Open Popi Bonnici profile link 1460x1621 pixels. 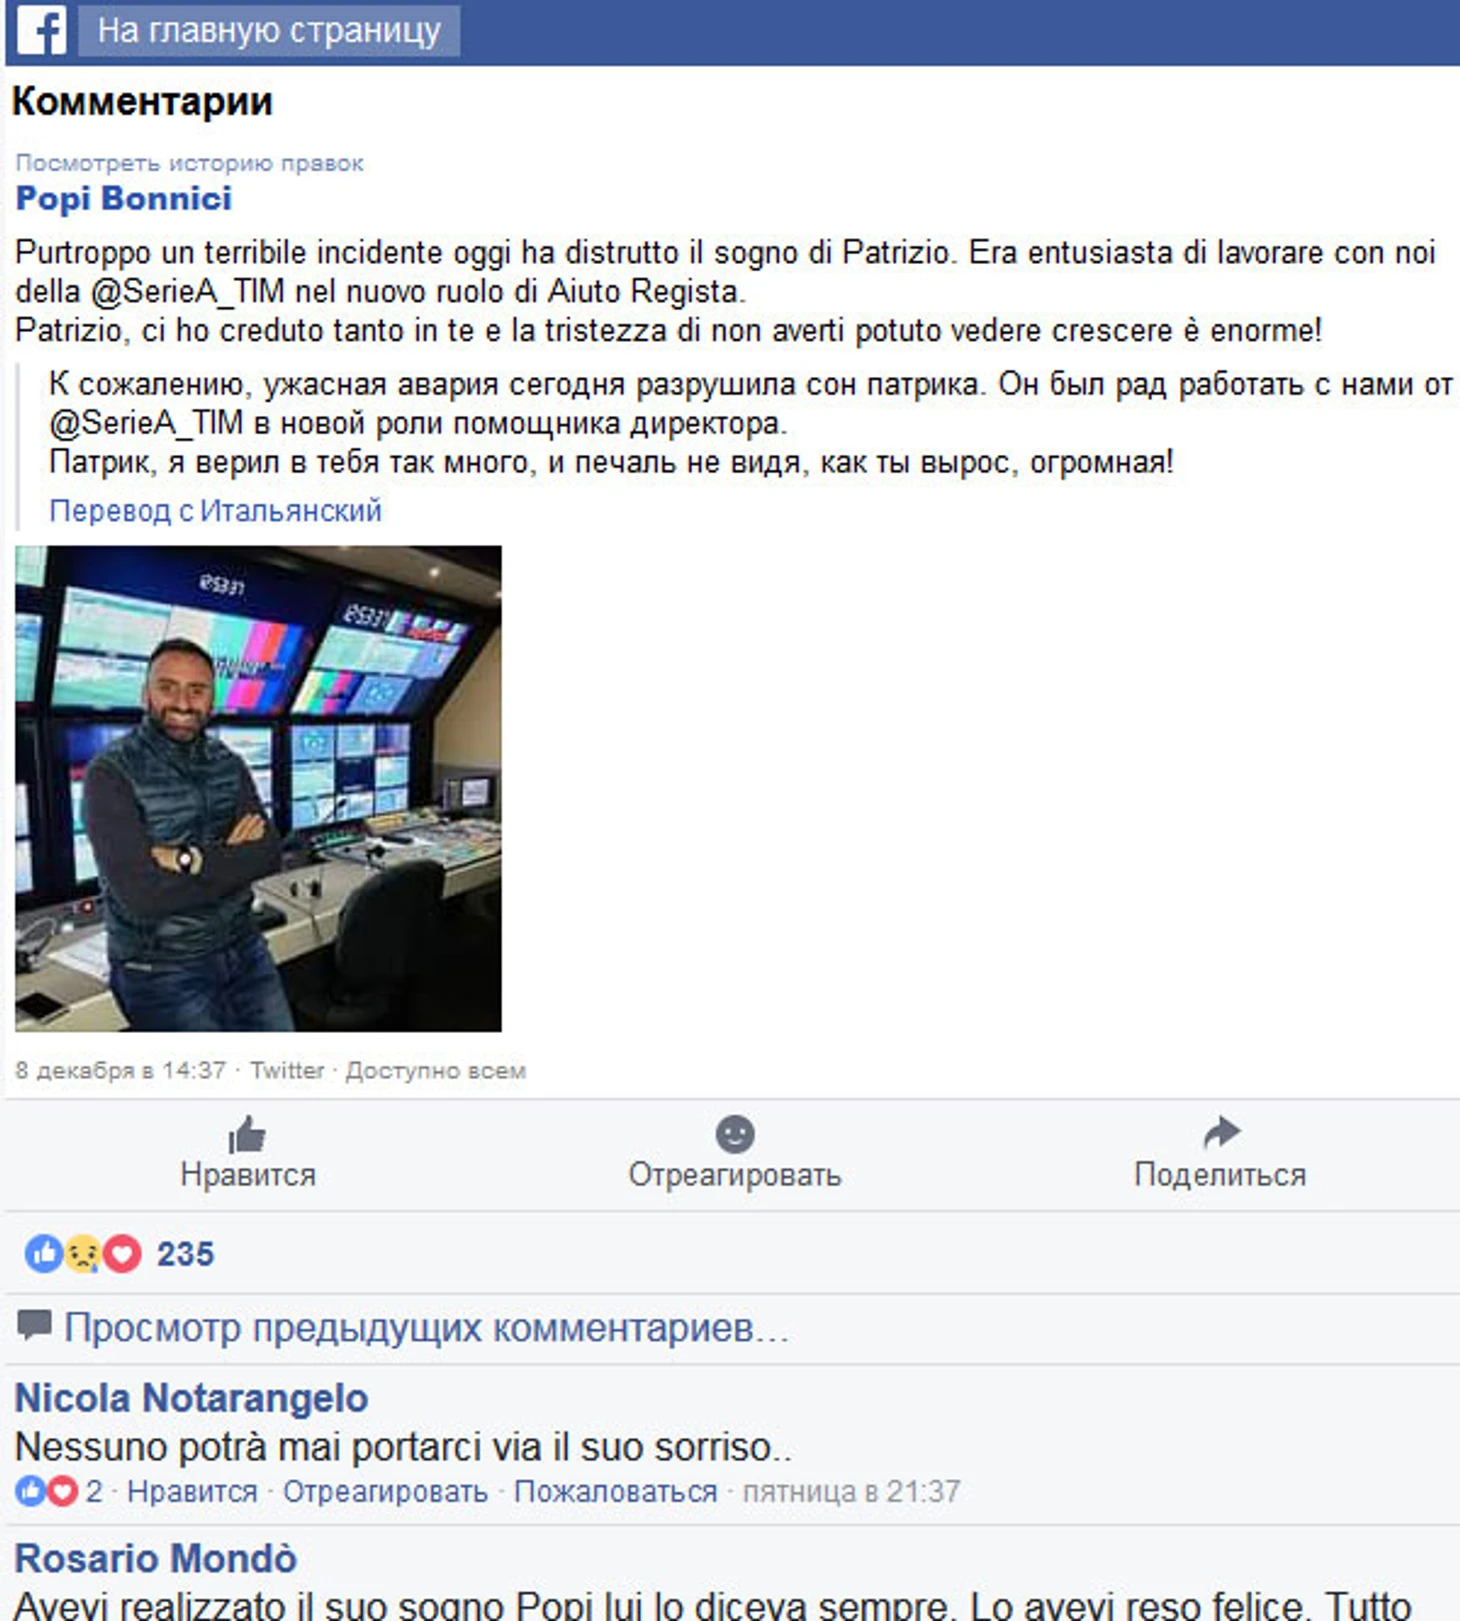point(123,198)
